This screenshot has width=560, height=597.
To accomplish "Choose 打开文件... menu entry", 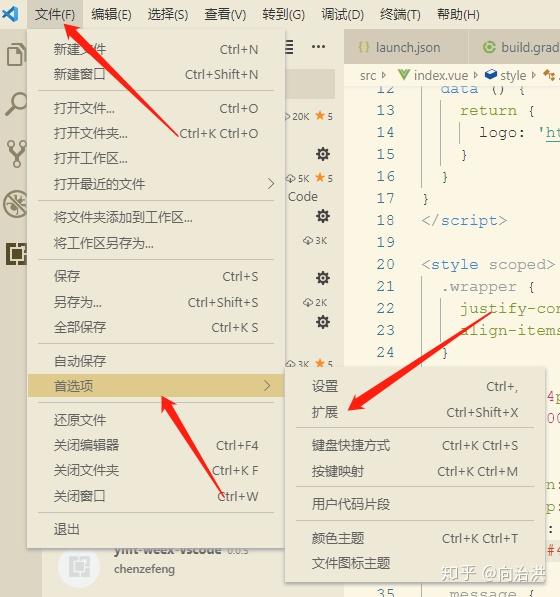I will click(156, 109).
